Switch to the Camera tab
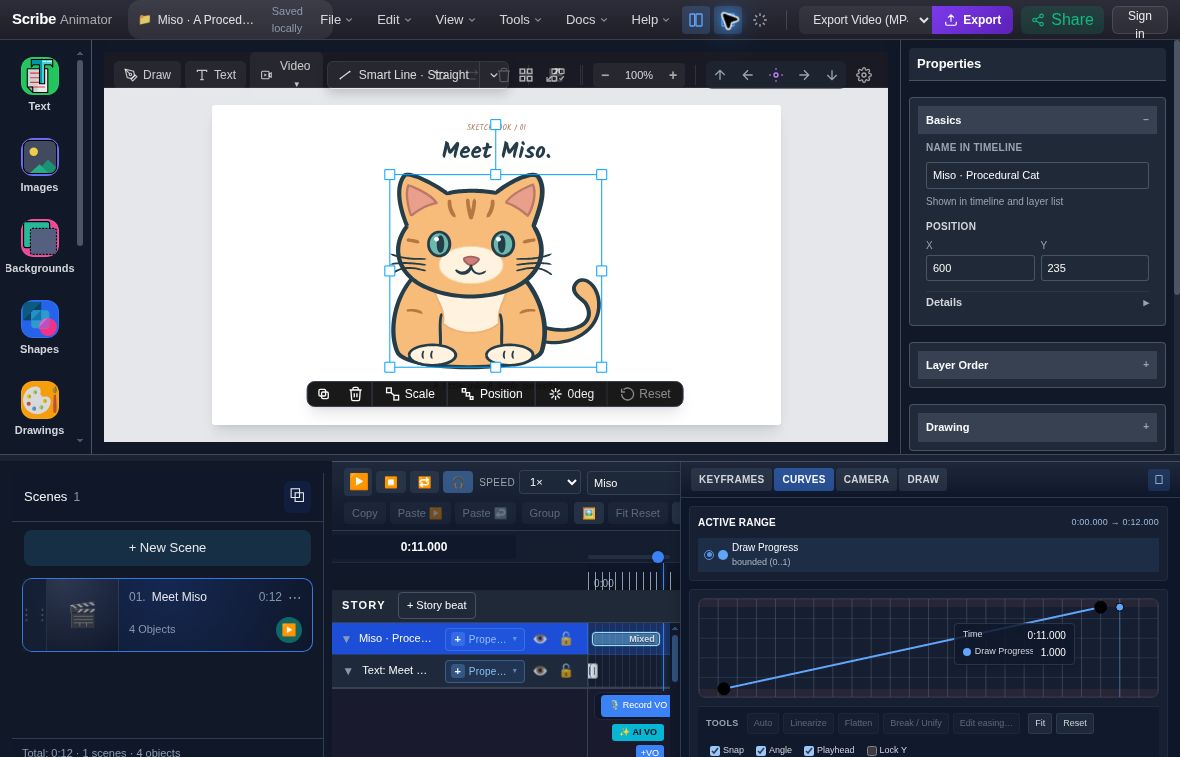The image size is (1180, 757). (865, 479)
